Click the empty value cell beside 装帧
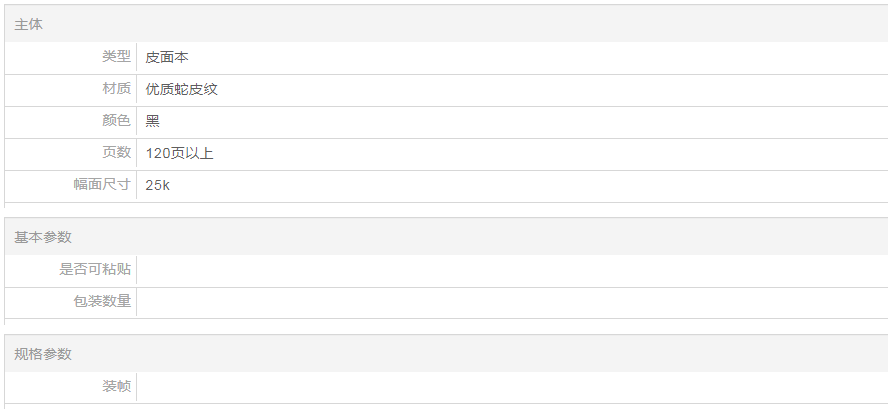This screenshot has width=894, height=409. (x=510, y=386)
